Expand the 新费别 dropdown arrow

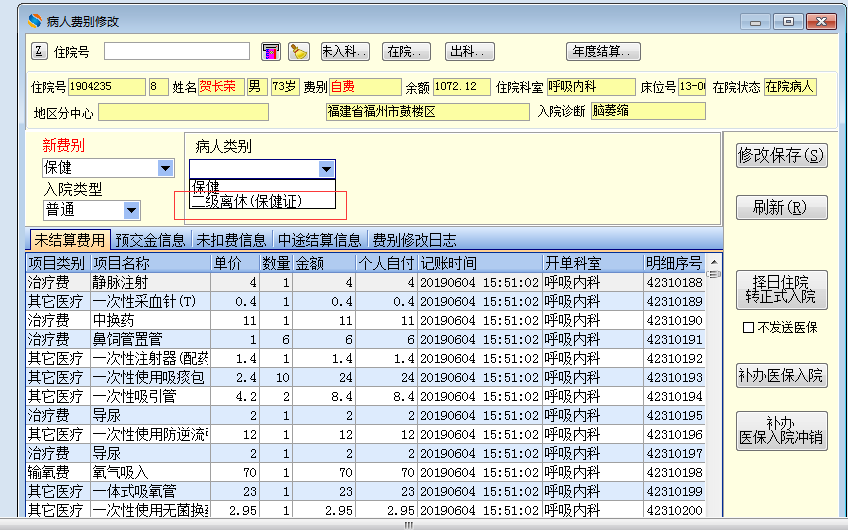[165, 168]
